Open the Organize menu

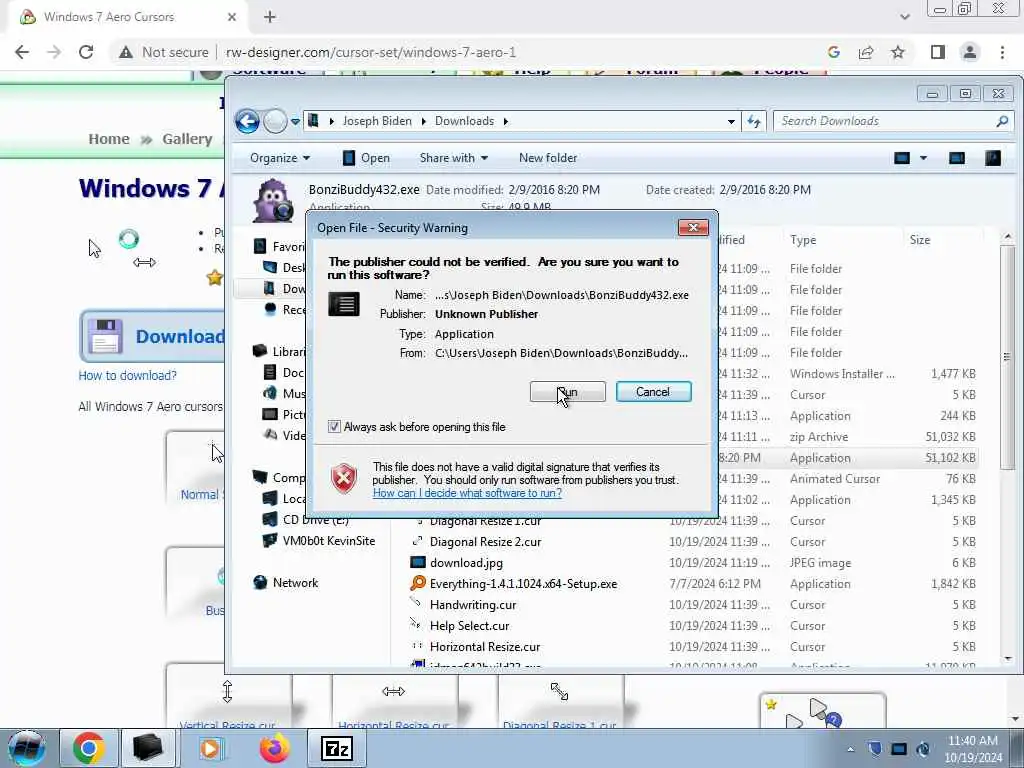[280, 158]
